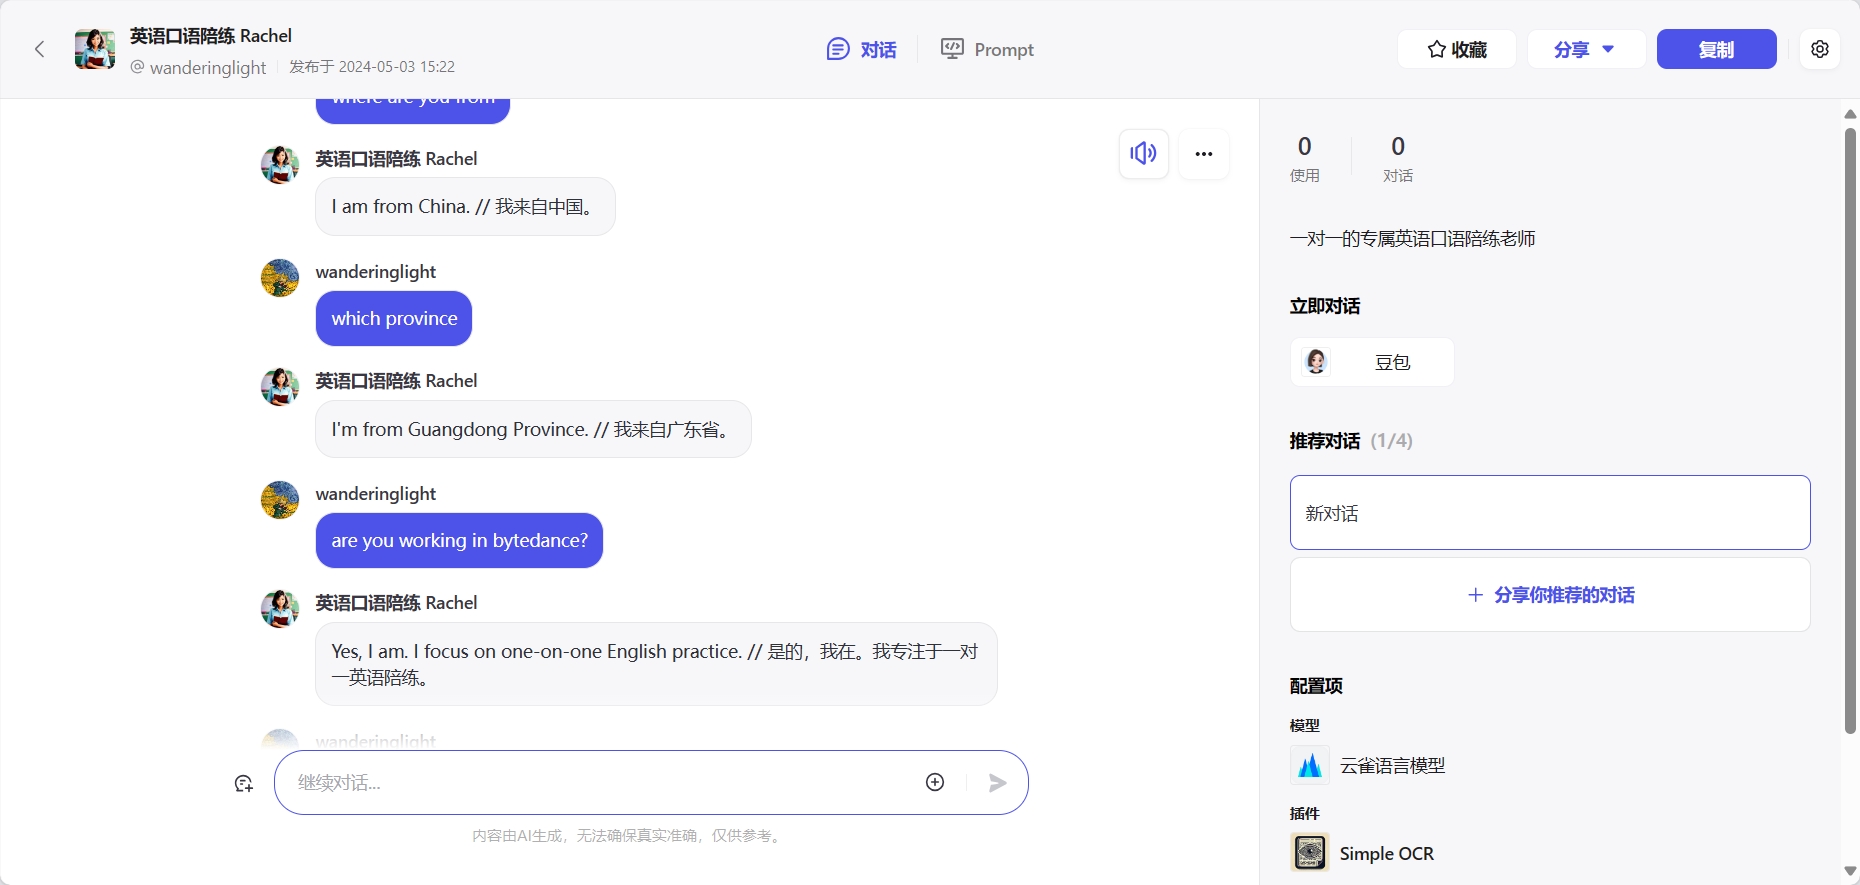1860x885 pixels.
Task: Click 分享你推荐的对话 link
Action: click(x=1550, y=595)
